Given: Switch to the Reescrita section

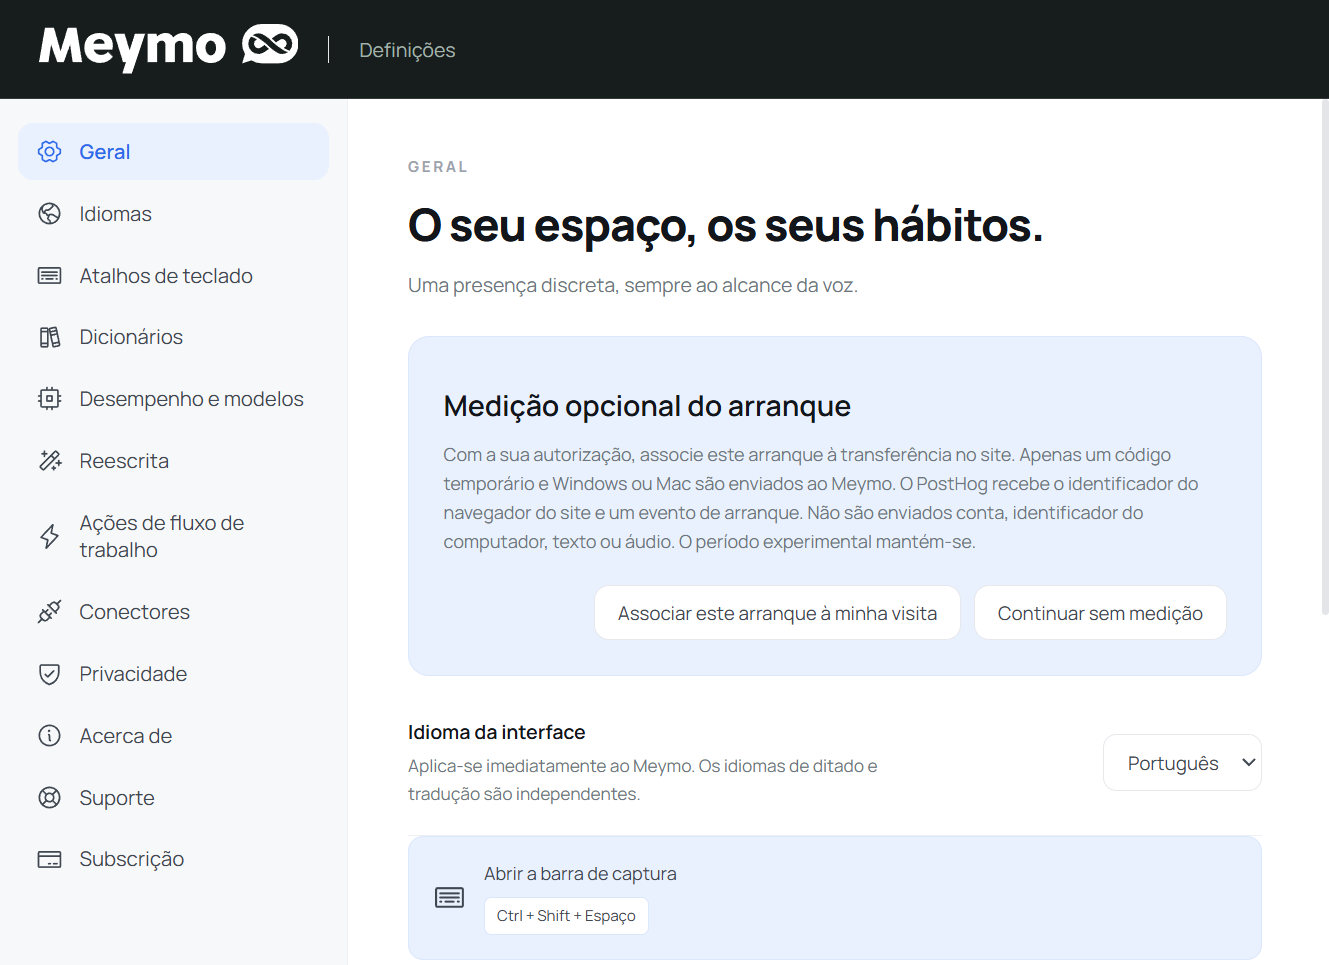Looking at the screenshot, I should (173, 461).
